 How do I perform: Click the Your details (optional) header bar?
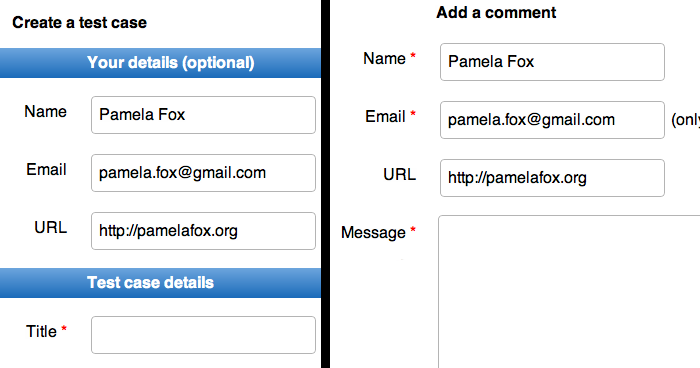(160, 63)
